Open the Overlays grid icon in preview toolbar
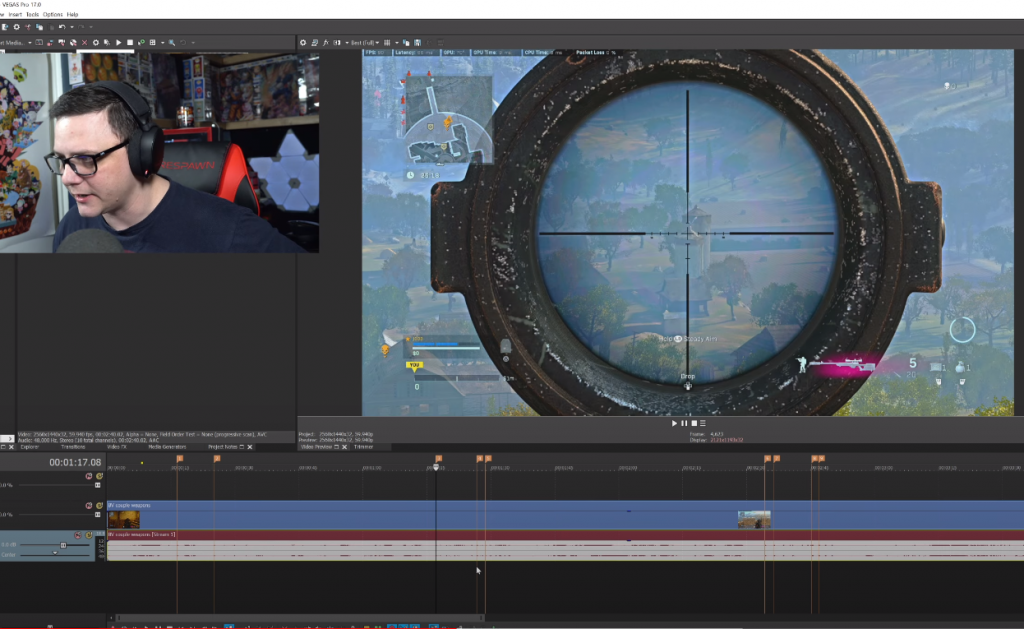This screenshot has width=1024, height=629. coord(387,42)
